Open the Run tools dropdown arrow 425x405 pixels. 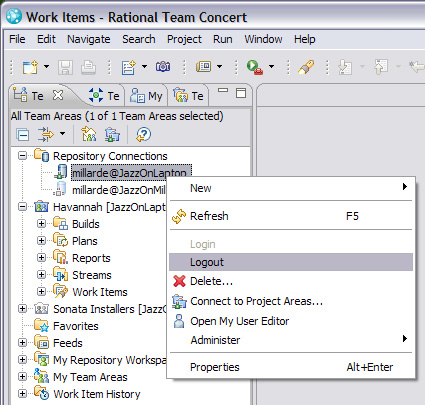click(x=271, y=66)
